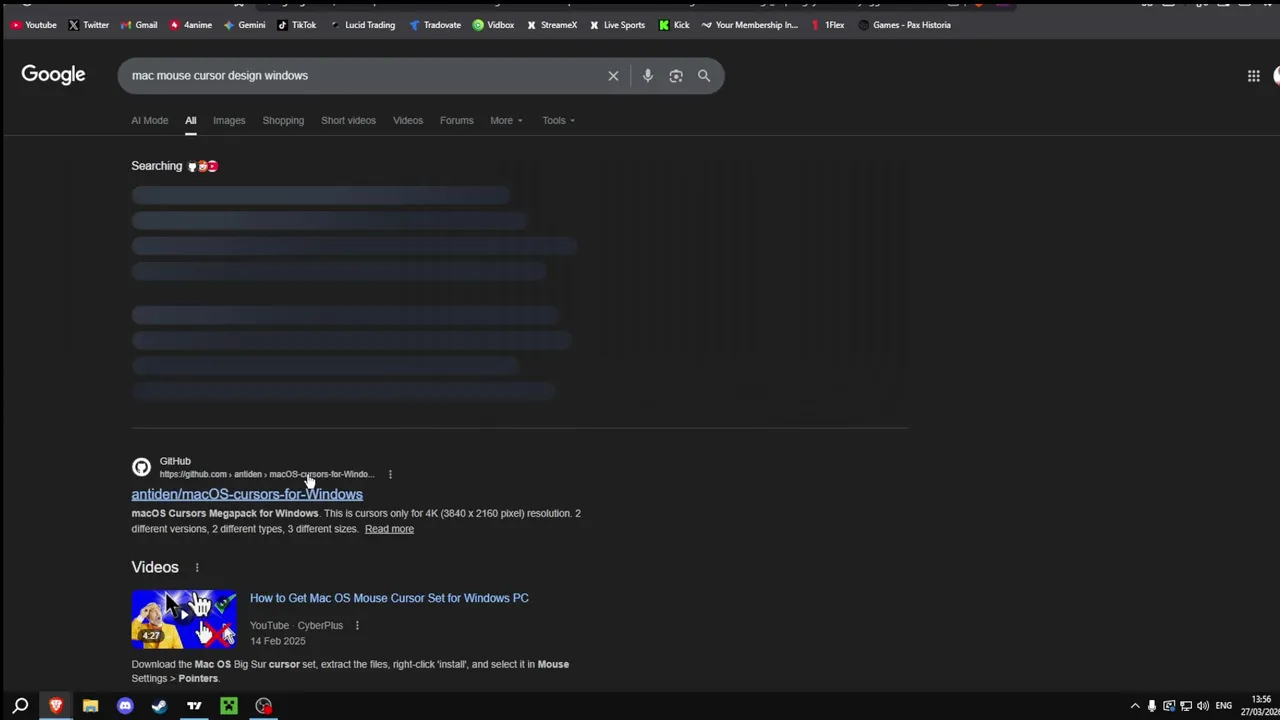The height and width of the screenshot is (720, 1280).
Task: Open Discord from taskbar
Action: [125, 706]
